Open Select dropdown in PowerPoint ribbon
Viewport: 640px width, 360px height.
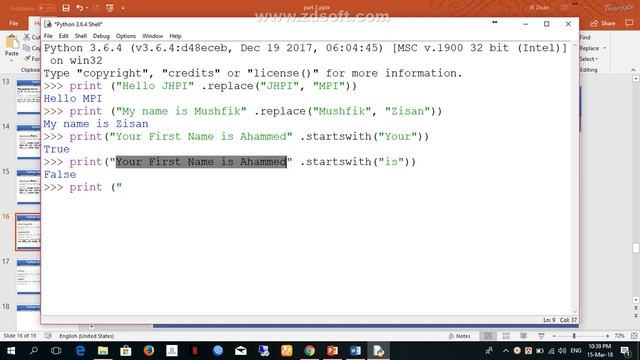pos(589,59)
